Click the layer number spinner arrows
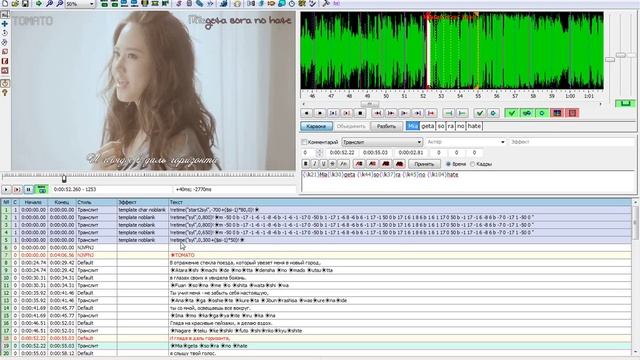This screenshot has height=360, width=640. (319, 153)
